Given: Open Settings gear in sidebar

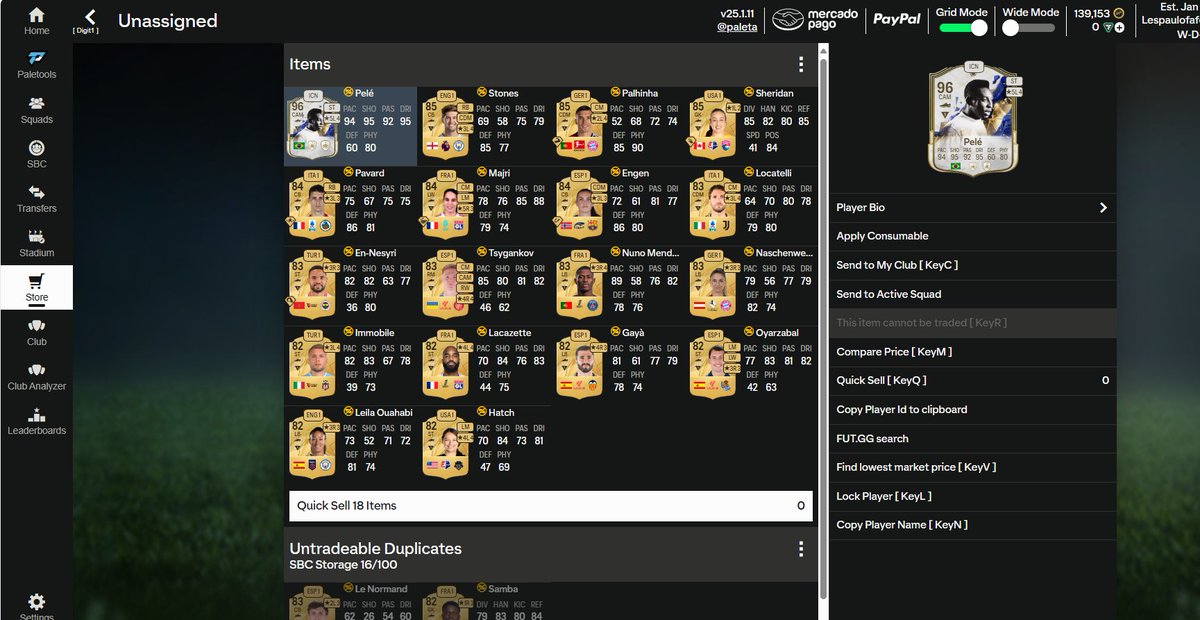Looking at the screenshot, I should (36, 605).
